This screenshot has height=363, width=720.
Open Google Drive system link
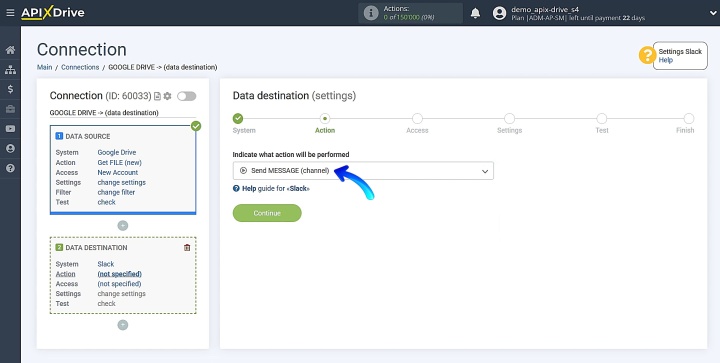[x=117, y=152]
